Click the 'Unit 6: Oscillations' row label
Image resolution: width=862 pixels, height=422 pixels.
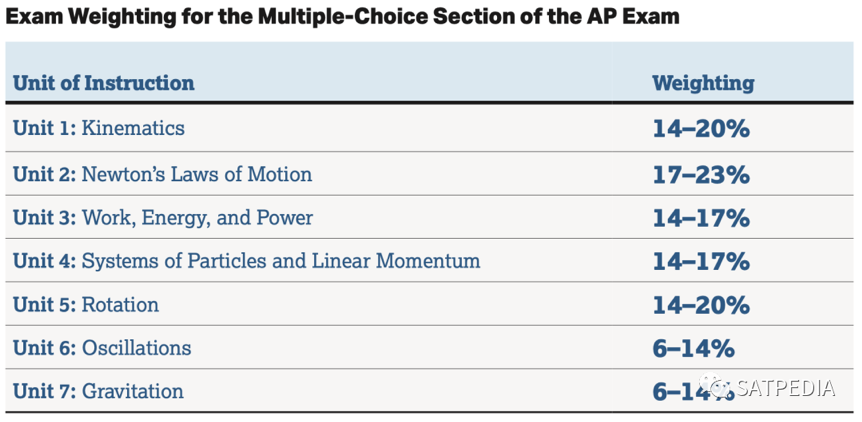[x=102, y=348]
